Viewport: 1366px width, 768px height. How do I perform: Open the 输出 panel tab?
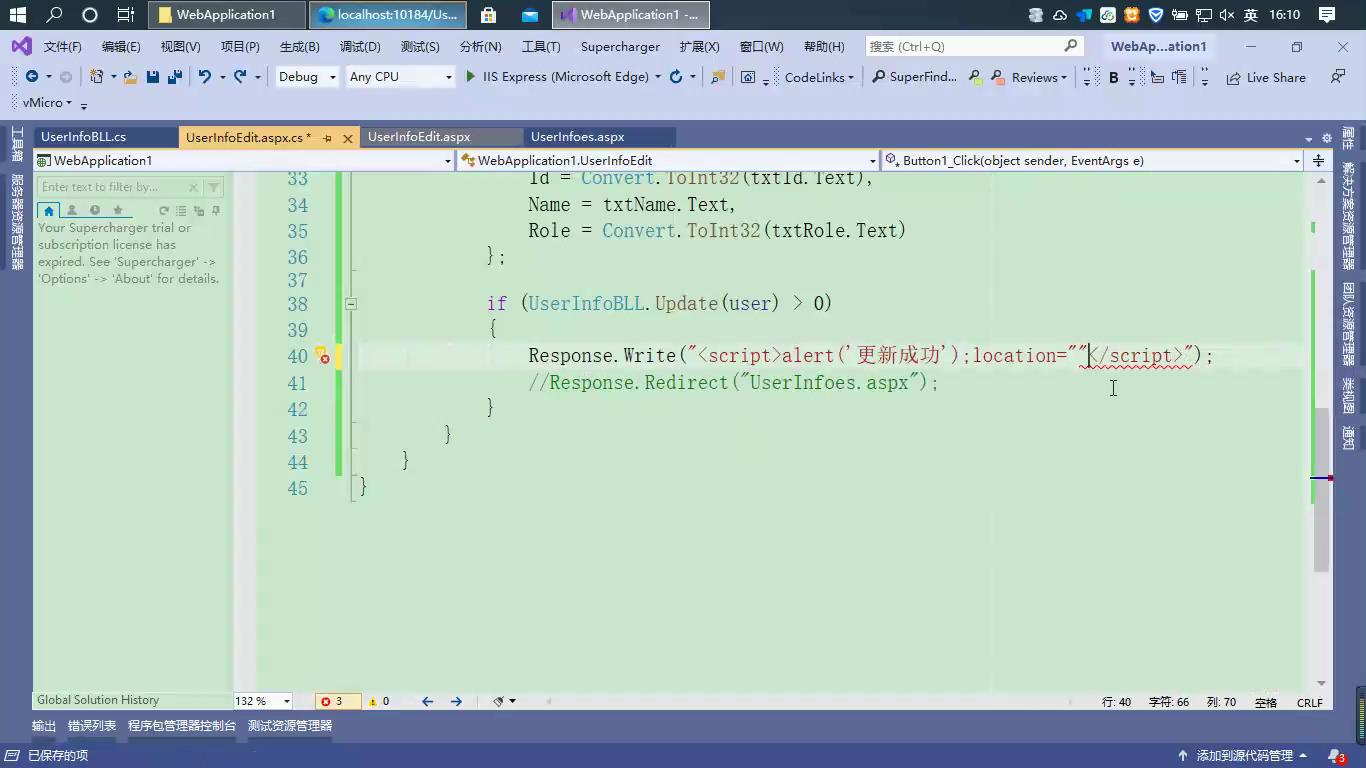click(44, 726)
